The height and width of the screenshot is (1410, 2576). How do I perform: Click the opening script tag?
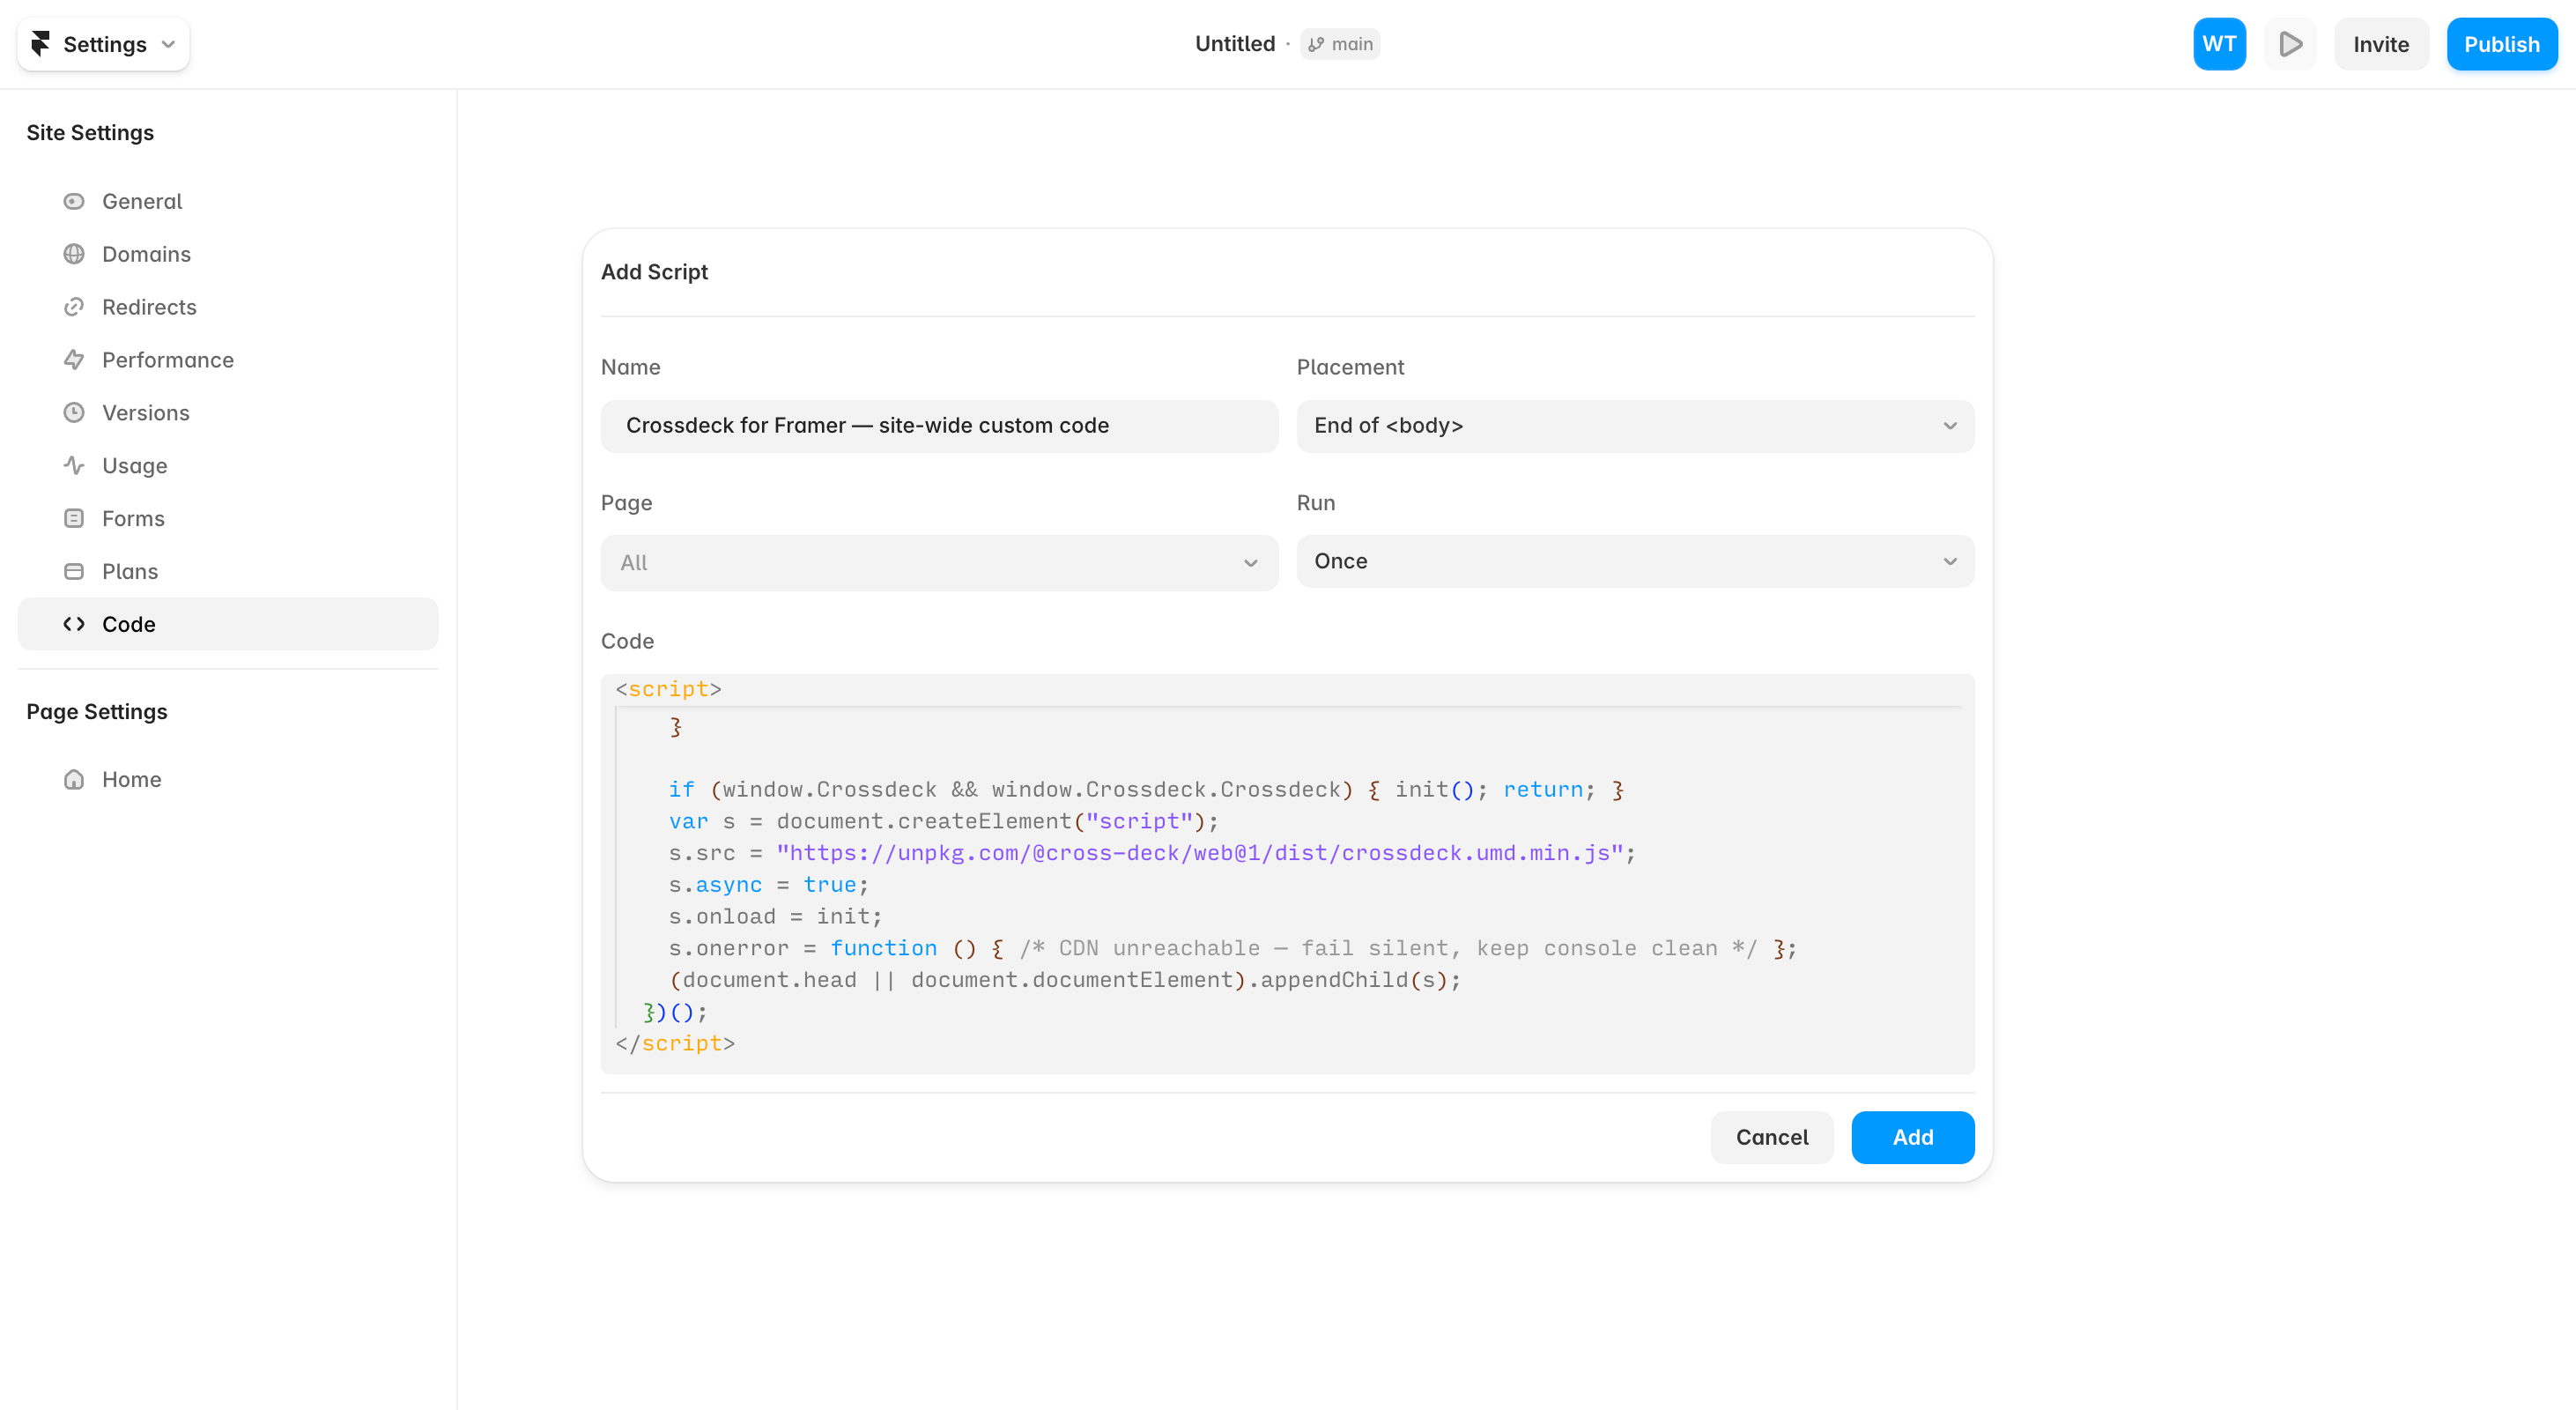pyautogui.click(x=668, y=689)
